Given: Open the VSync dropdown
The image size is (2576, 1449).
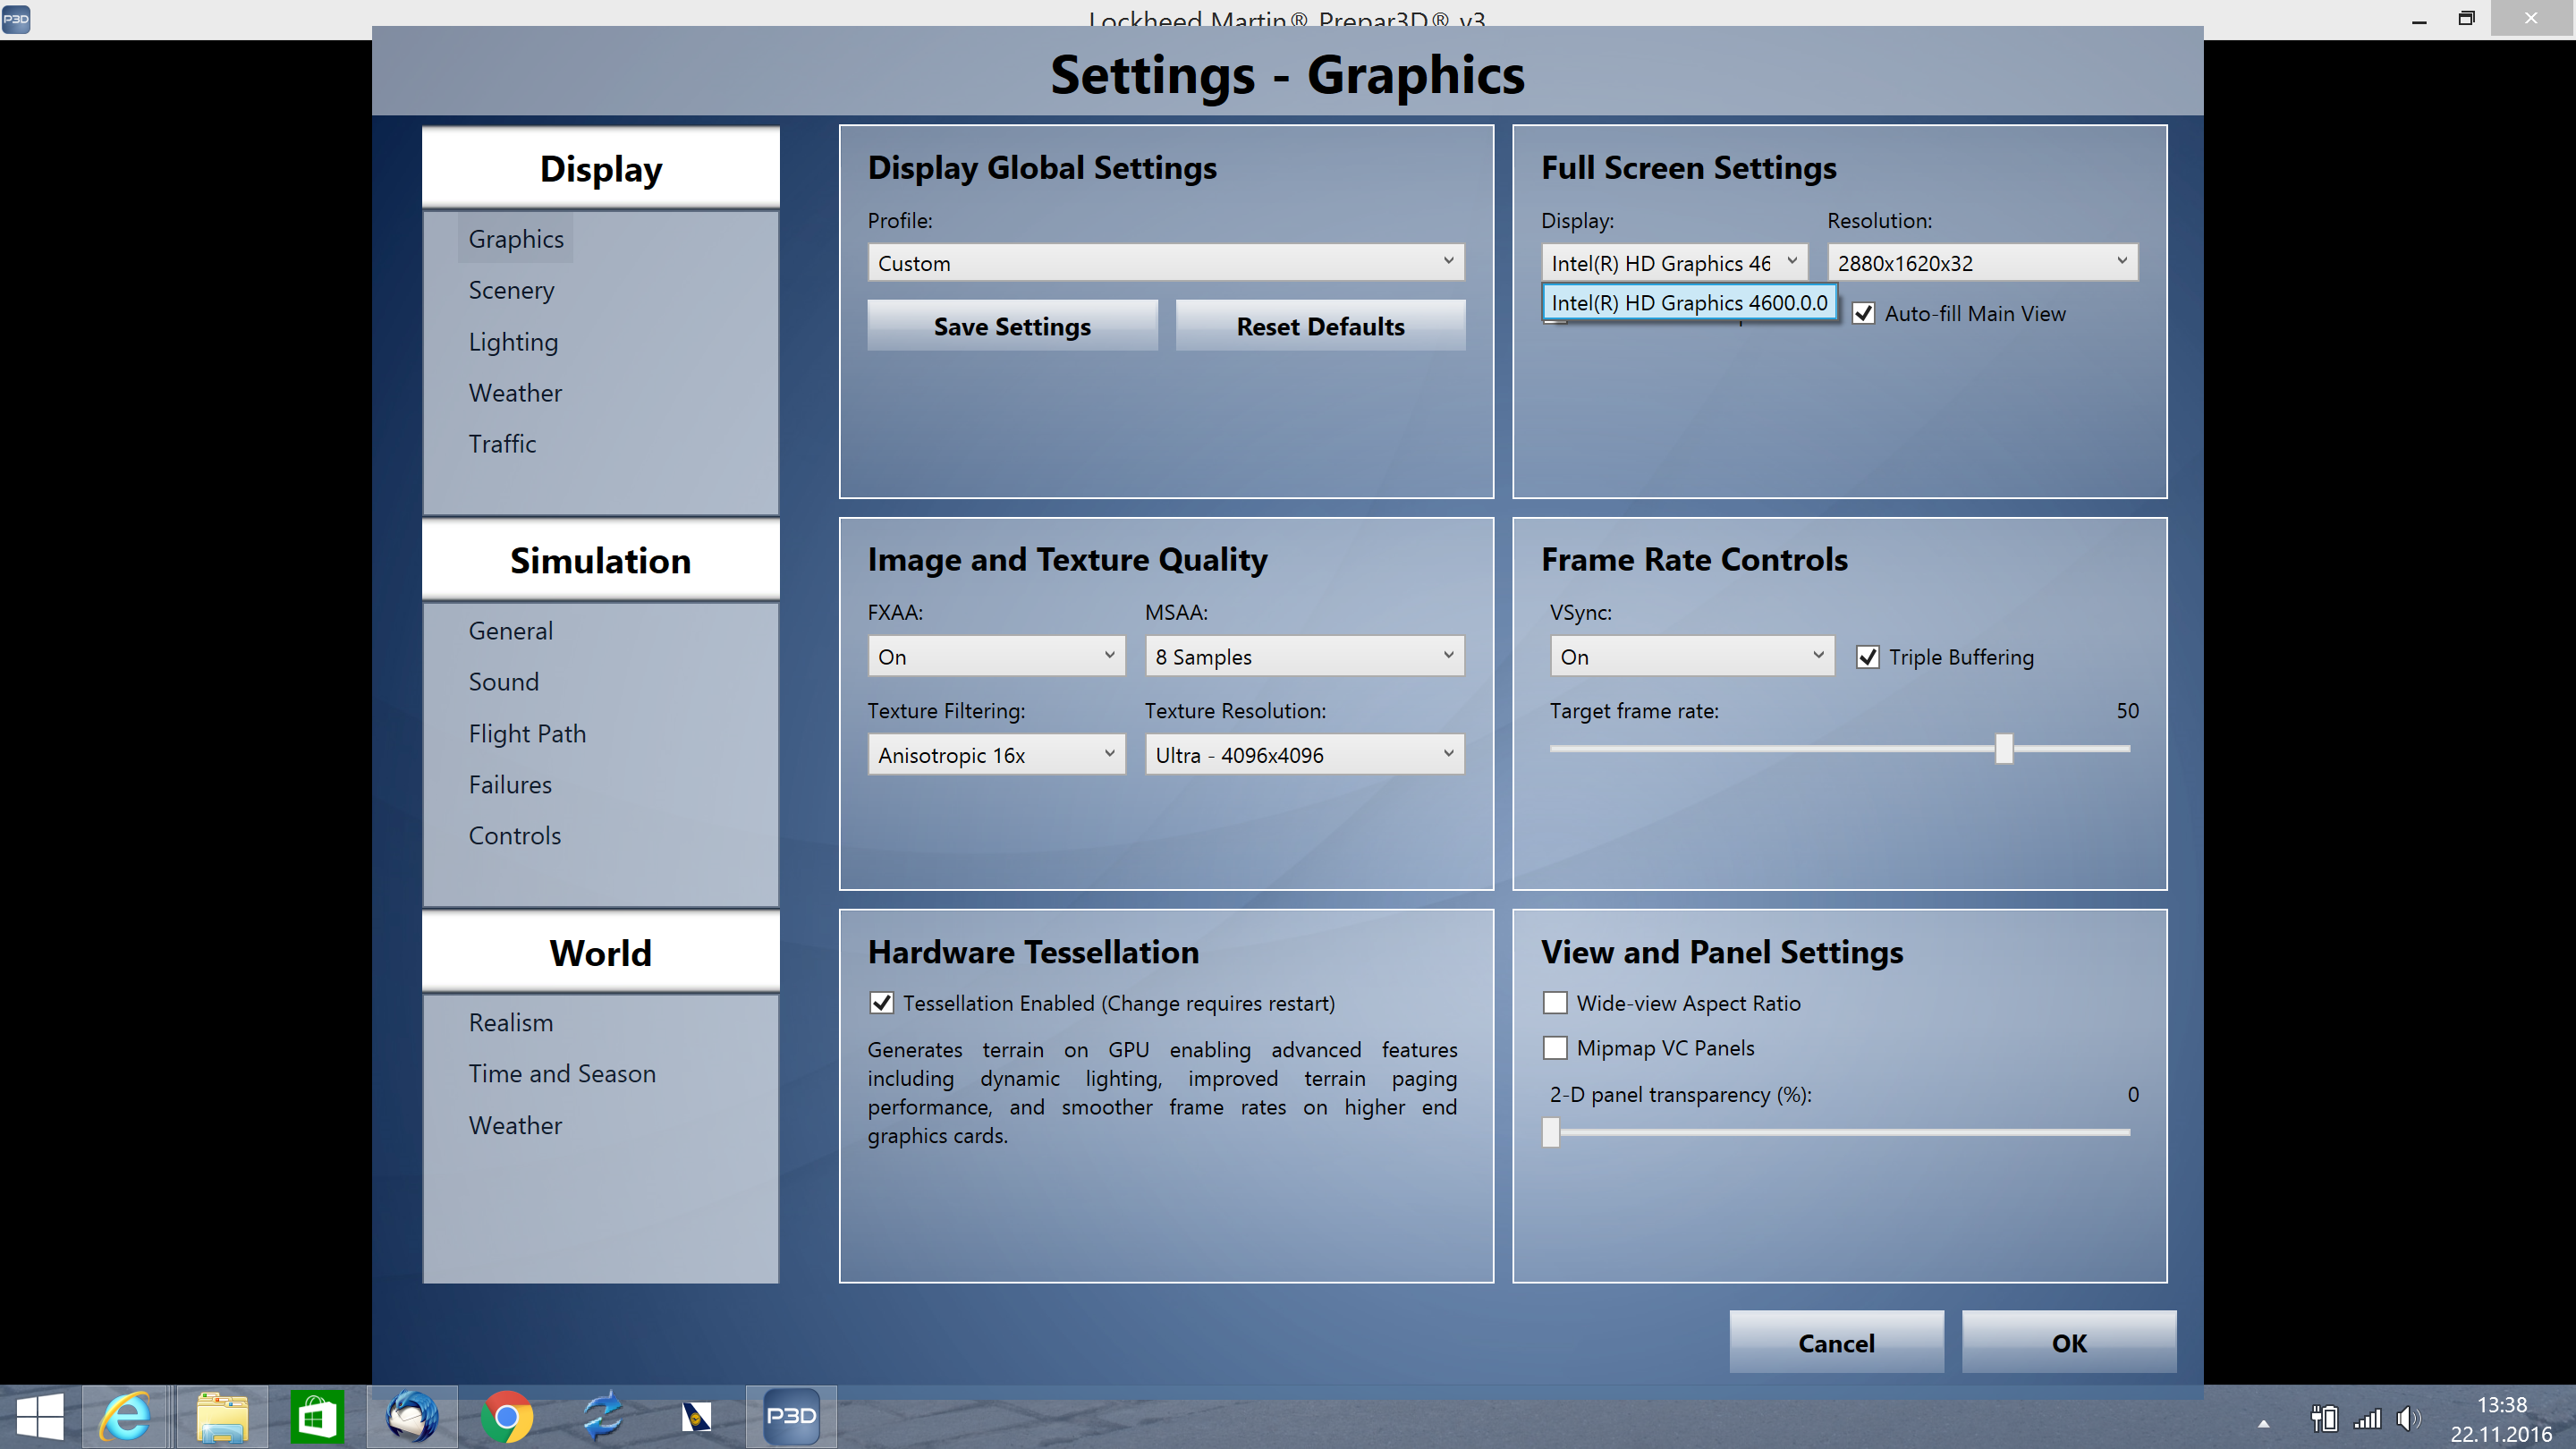Looking at the screenshot, I should tap(1692, 657).
